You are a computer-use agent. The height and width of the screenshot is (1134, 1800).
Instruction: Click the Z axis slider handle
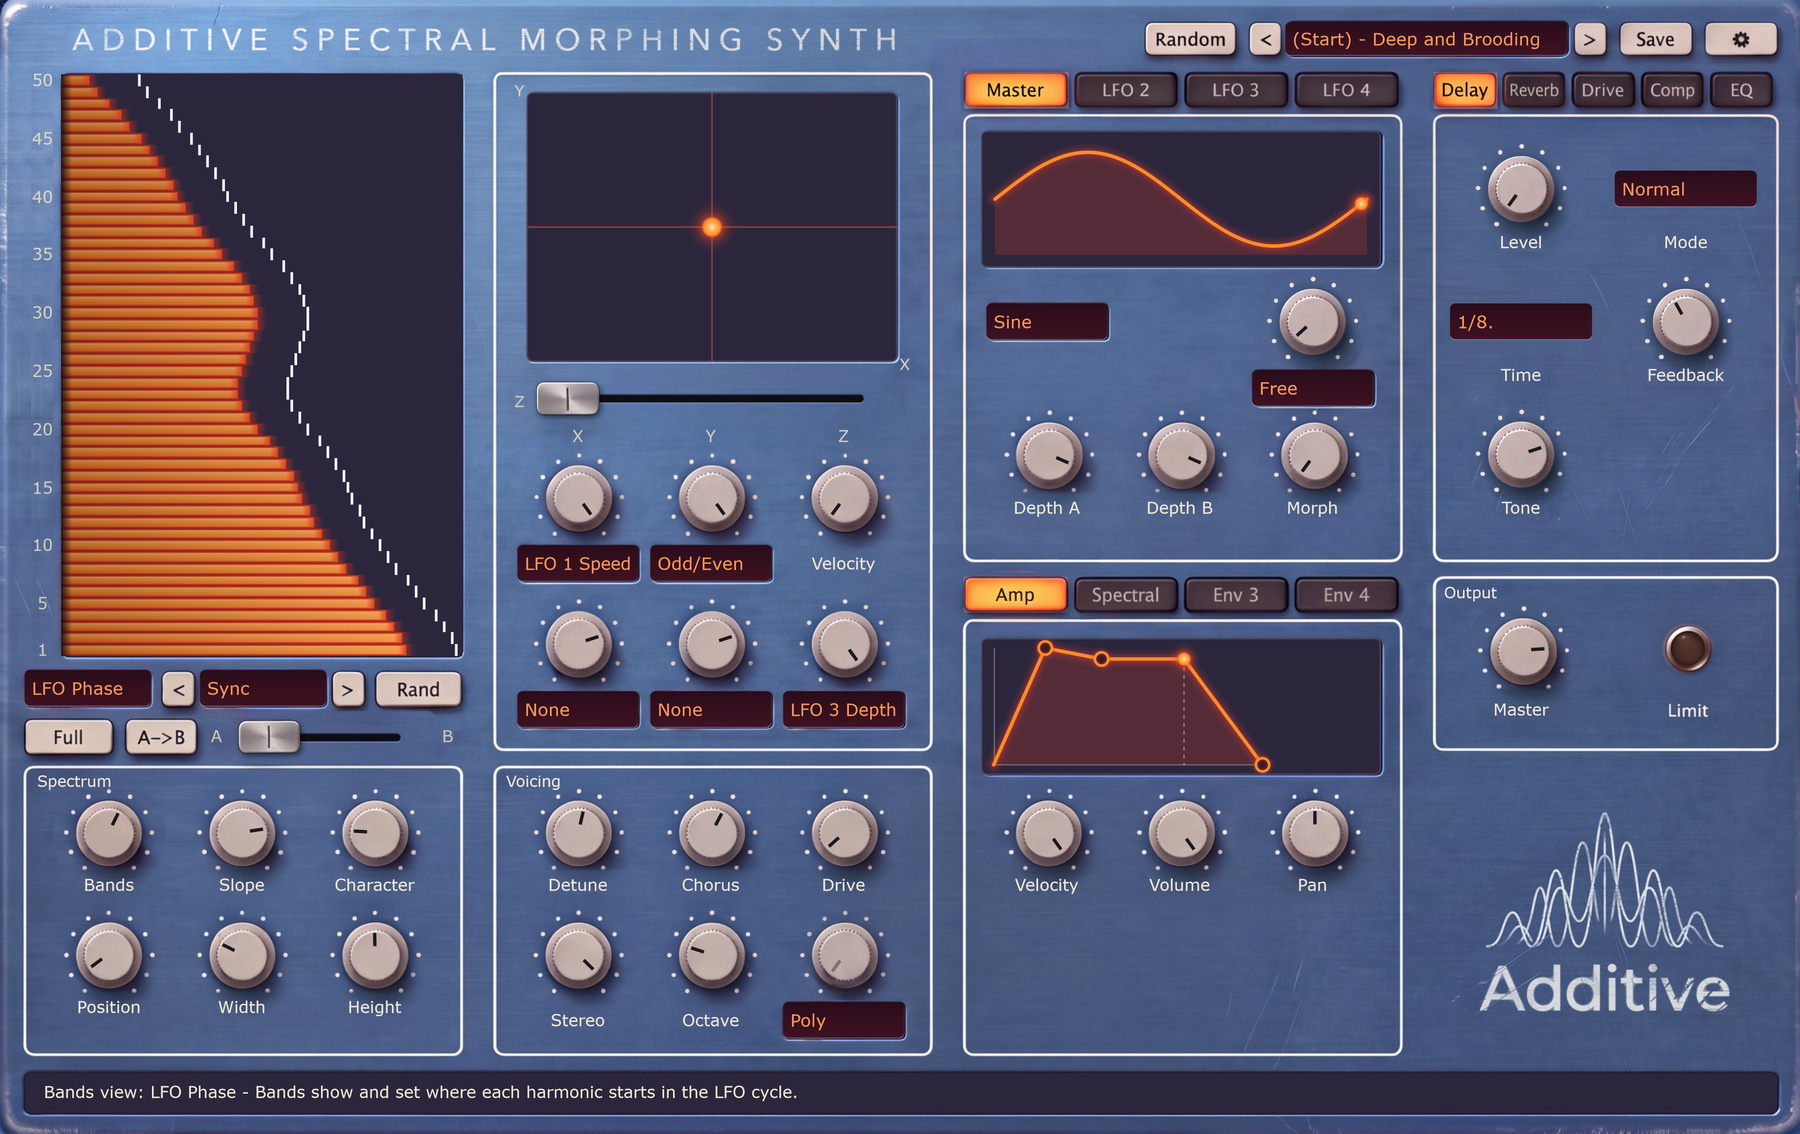click(x=567, y=398)
